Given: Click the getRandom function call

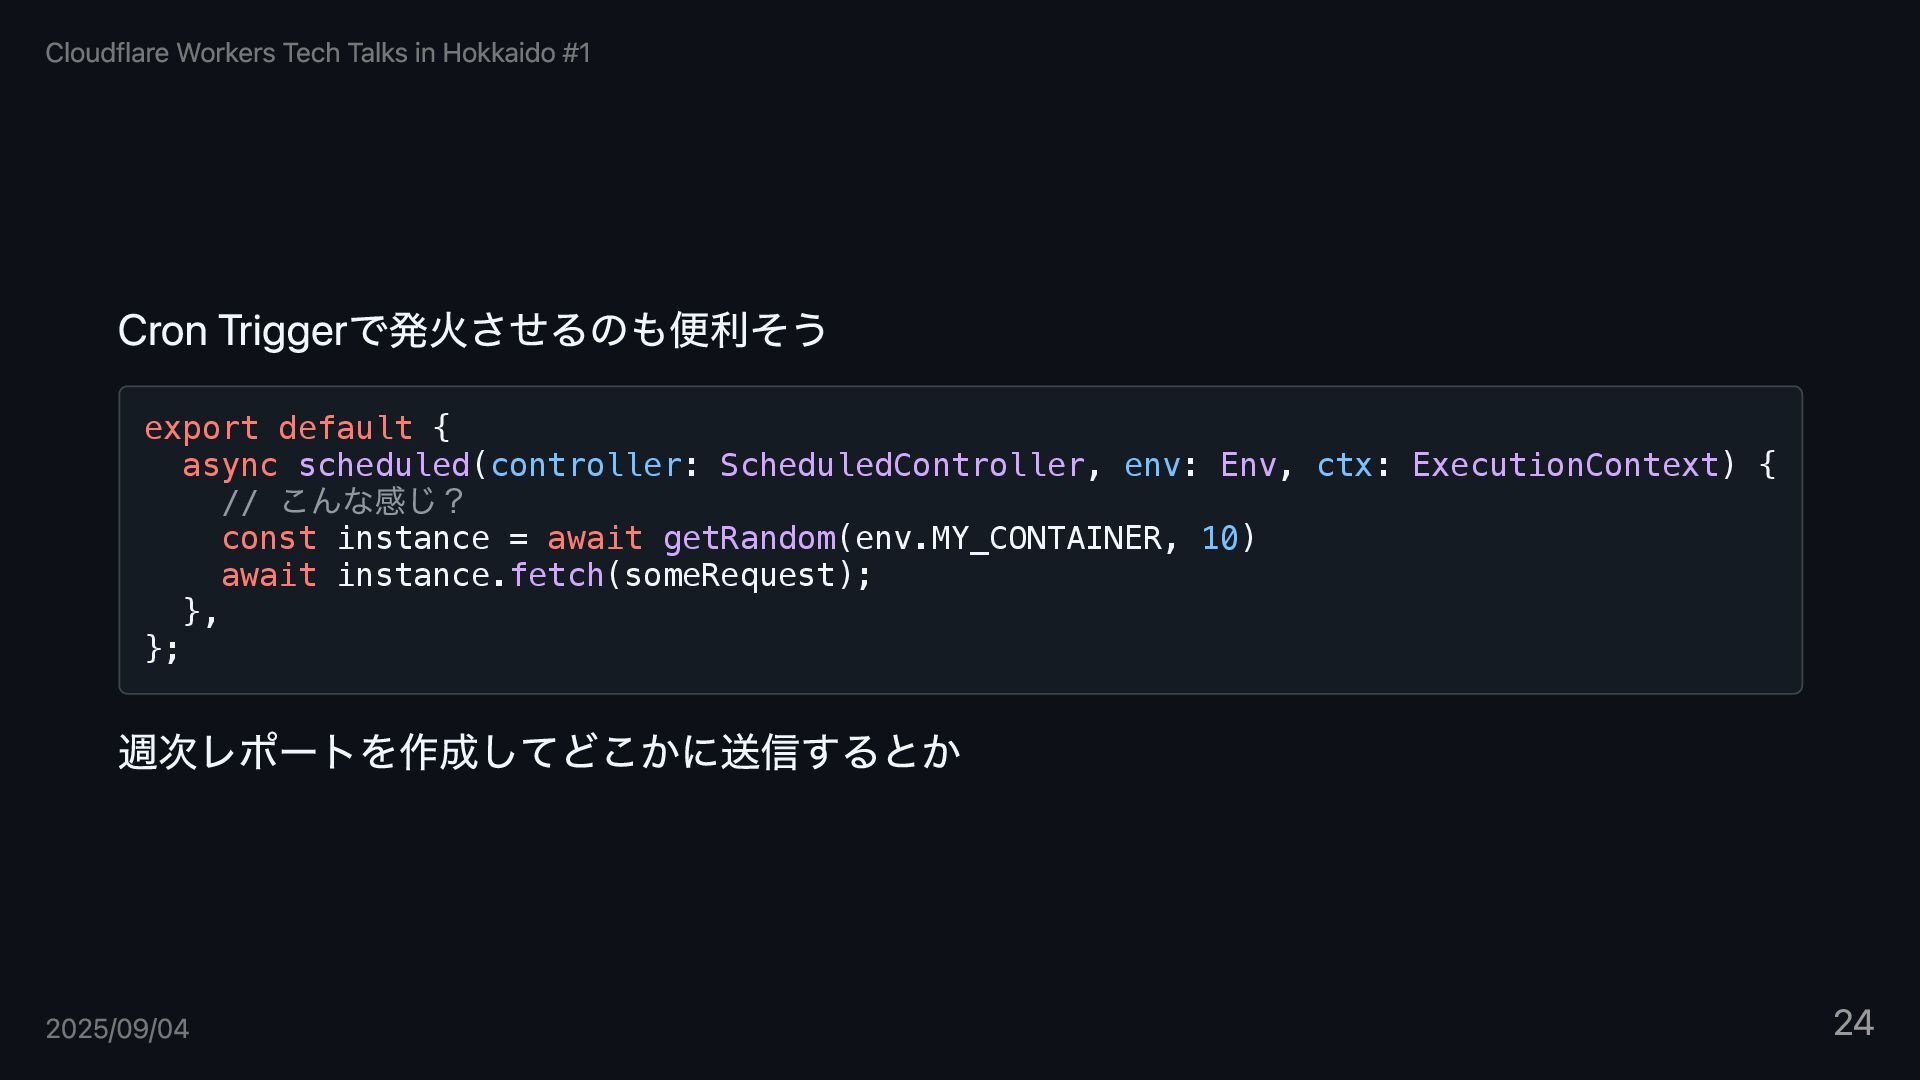Looking at the screenshot, I should click(749, 538).
